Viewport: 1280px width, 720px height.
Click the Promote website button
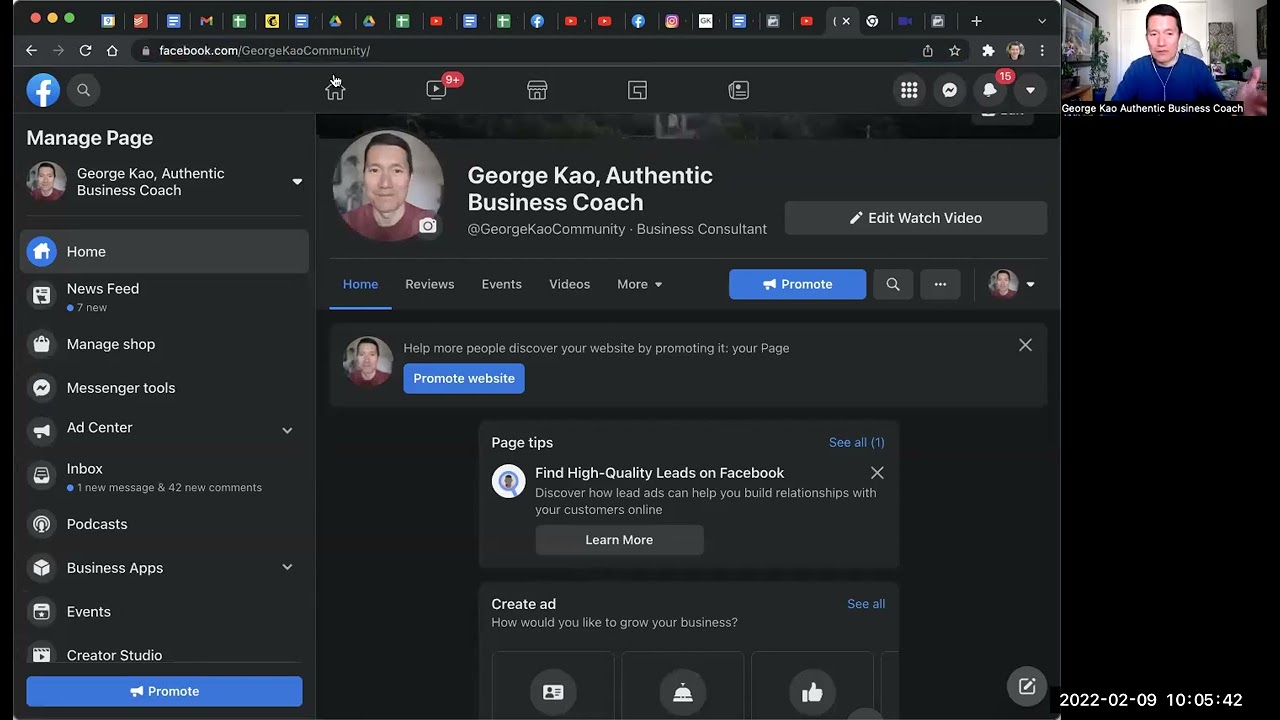pos(464,378)
